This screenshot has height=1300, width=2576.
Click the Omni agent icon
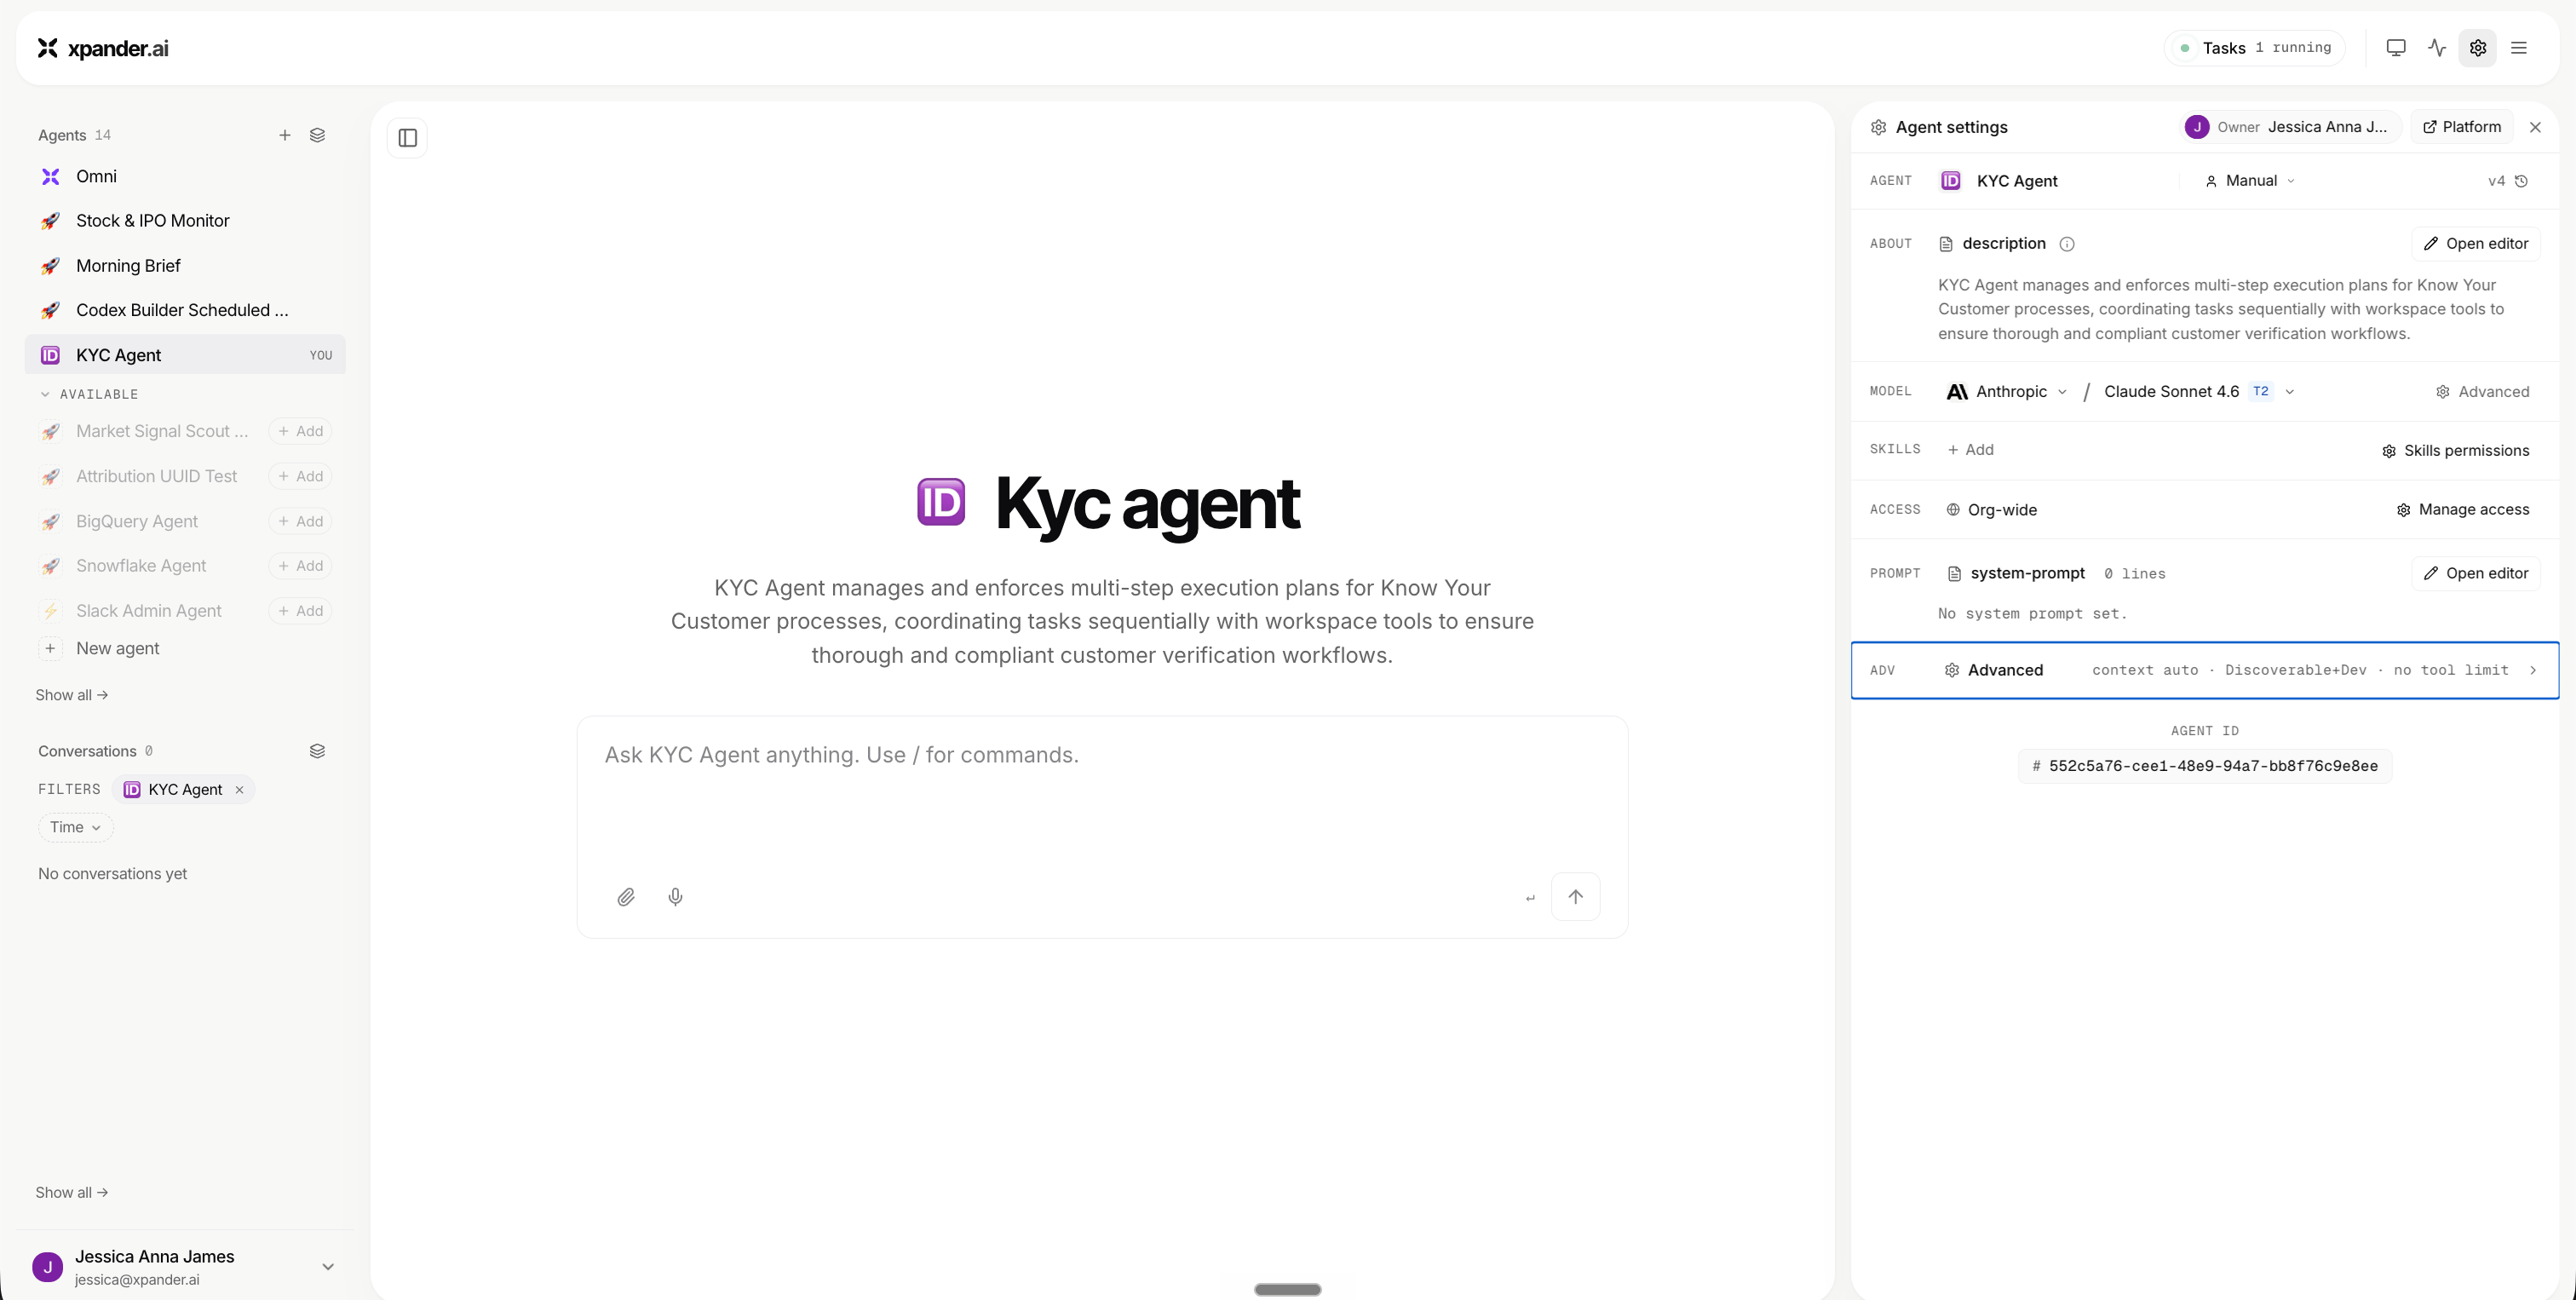[x=50, y=177]
